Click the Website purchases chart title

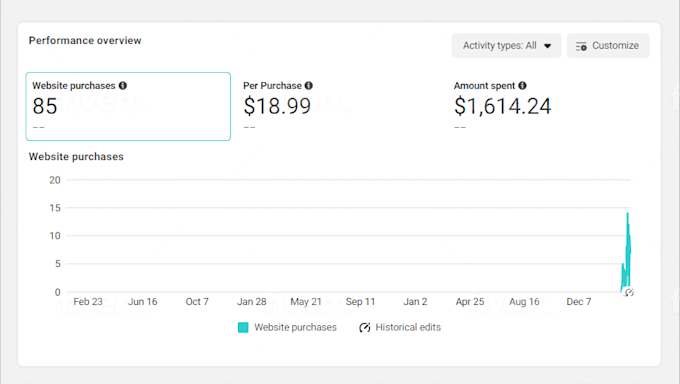[76, 157]
